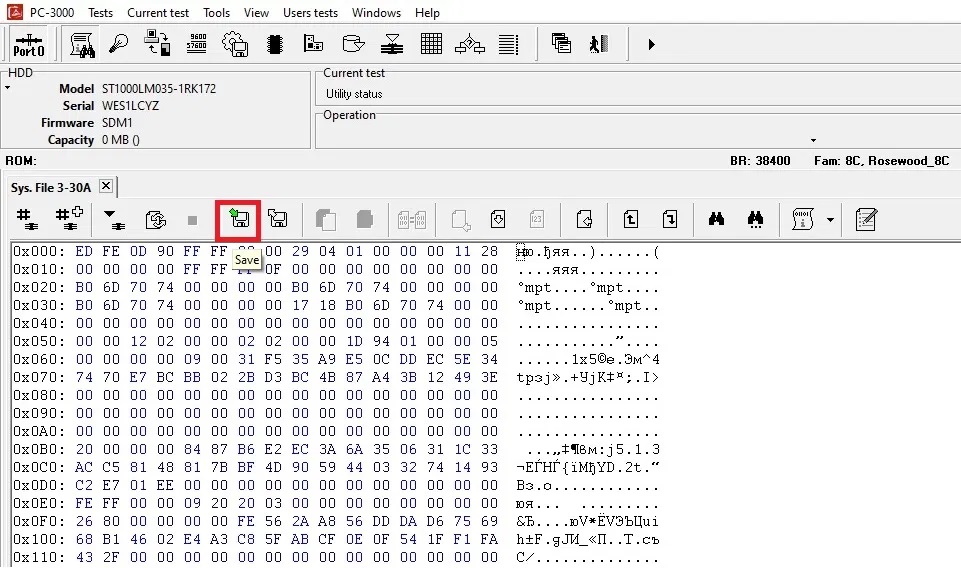The image size is (961, 568).
Task: Open the Tests menu
Action: 100,13
